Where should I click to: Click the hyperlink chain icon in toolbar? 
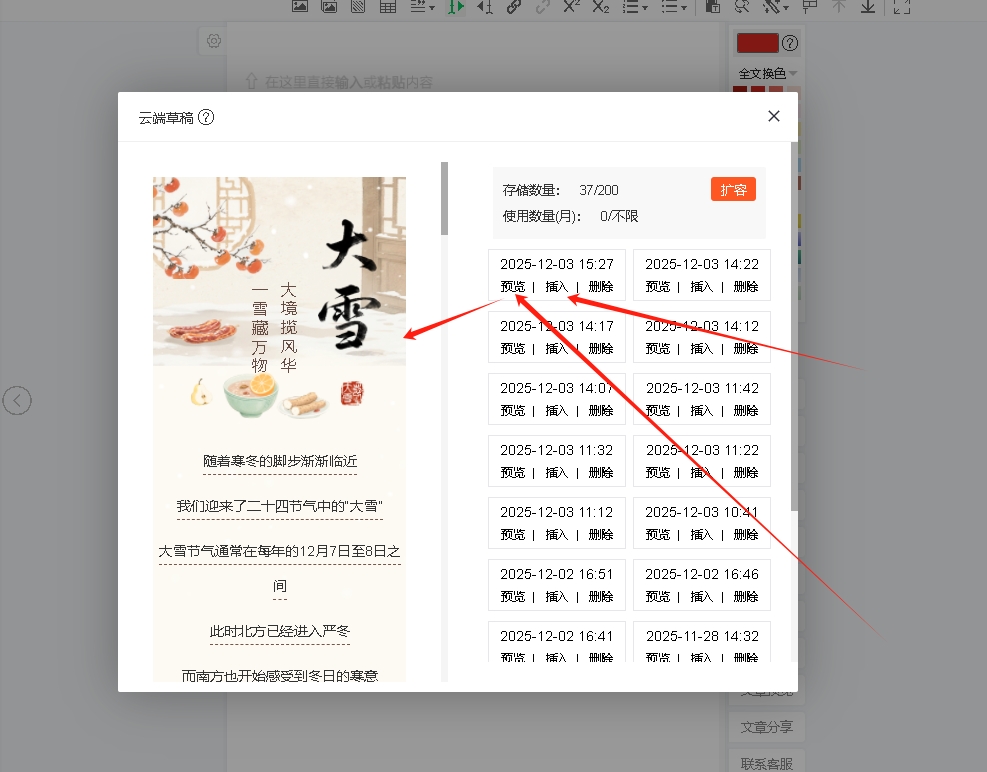tap(513, 7)
